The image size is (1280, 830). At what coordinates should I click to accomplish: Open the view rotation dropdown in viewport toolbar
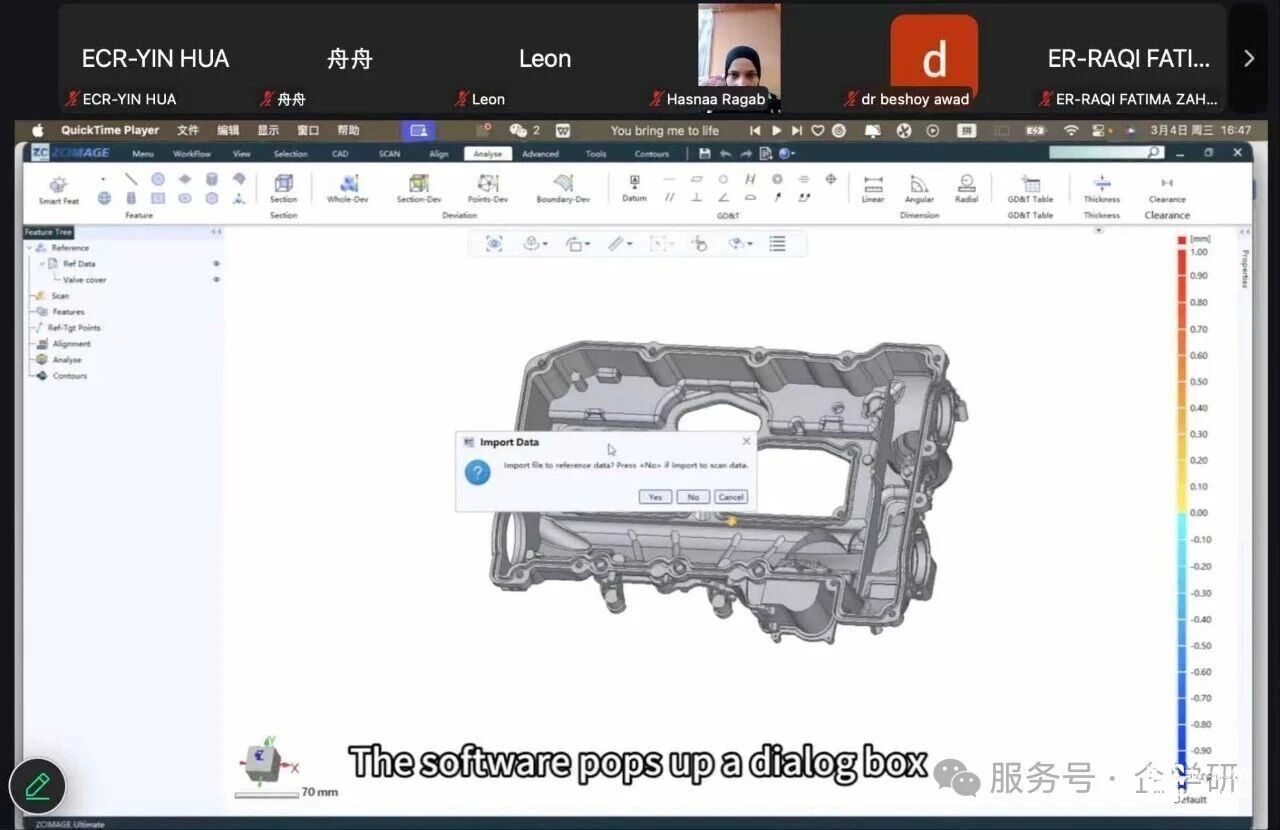(x=578, y=244)
